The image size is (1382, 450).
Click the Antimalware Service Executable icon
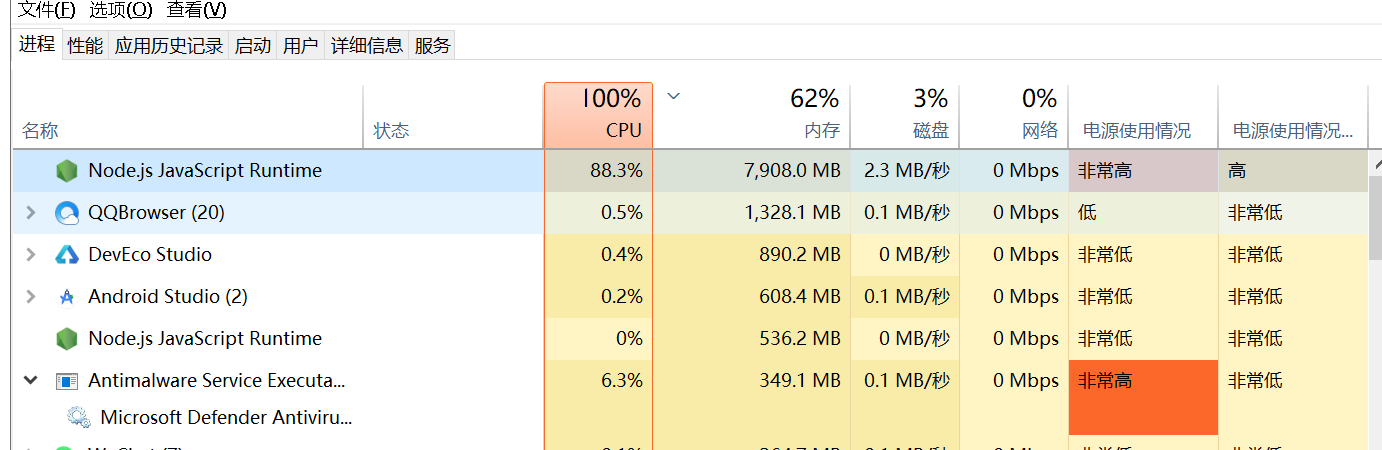tap(67, 381)
